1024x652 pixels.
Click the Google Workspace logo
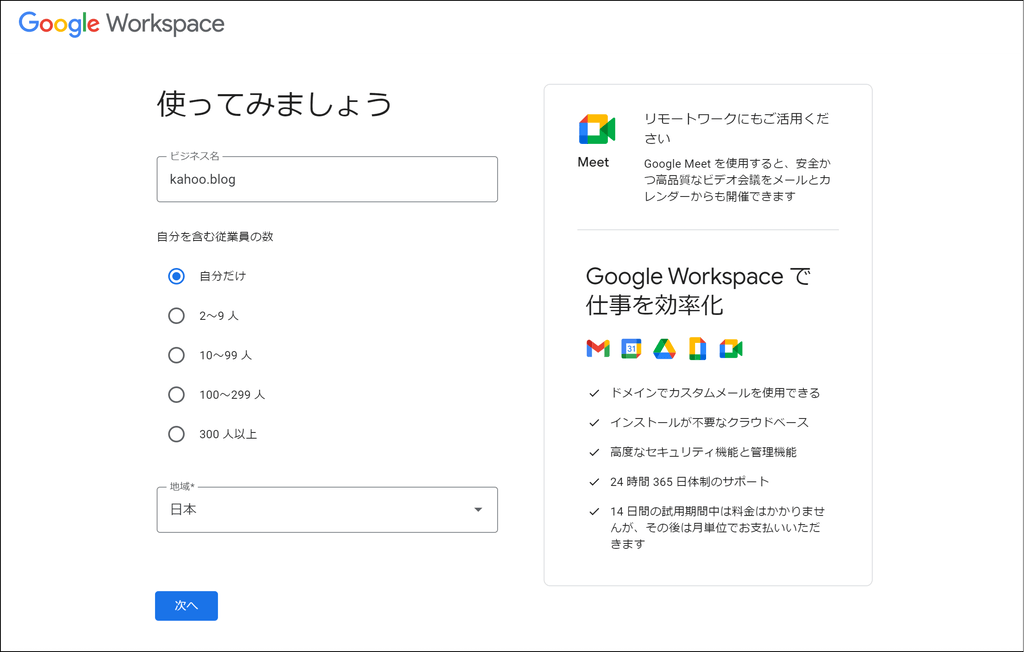coord(121,24)
